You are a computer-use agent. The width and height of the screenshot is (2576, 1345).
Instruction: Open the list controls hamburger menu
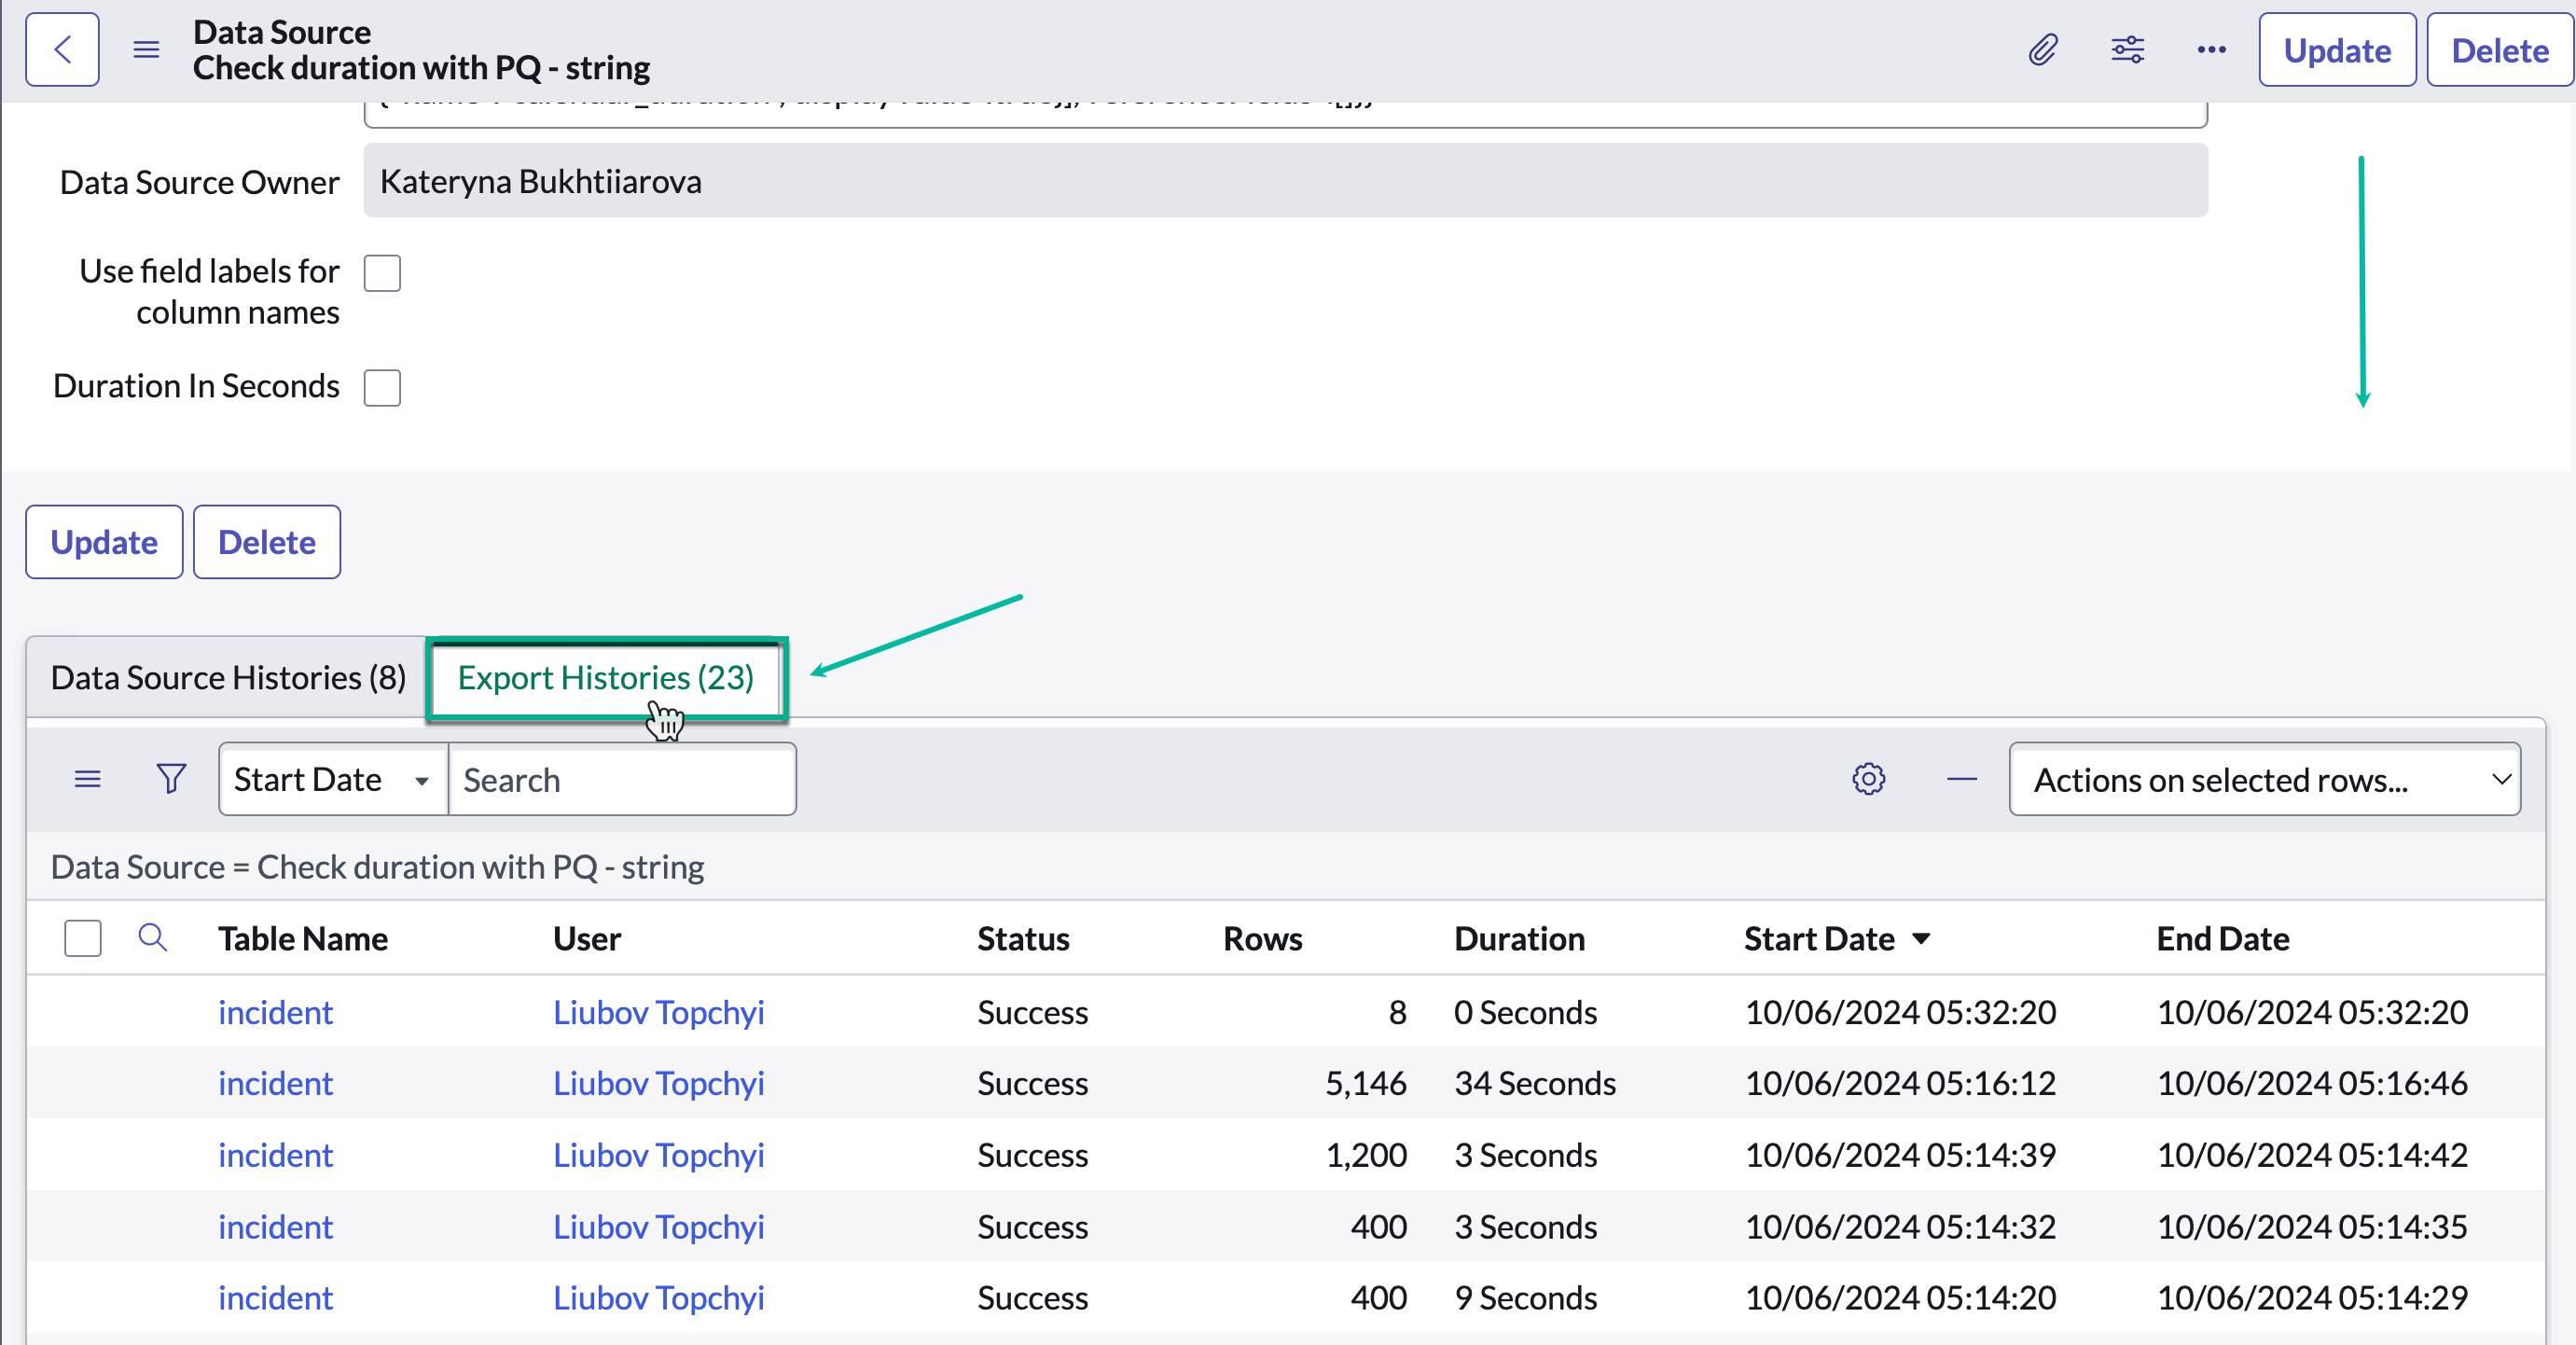(88, 779)
